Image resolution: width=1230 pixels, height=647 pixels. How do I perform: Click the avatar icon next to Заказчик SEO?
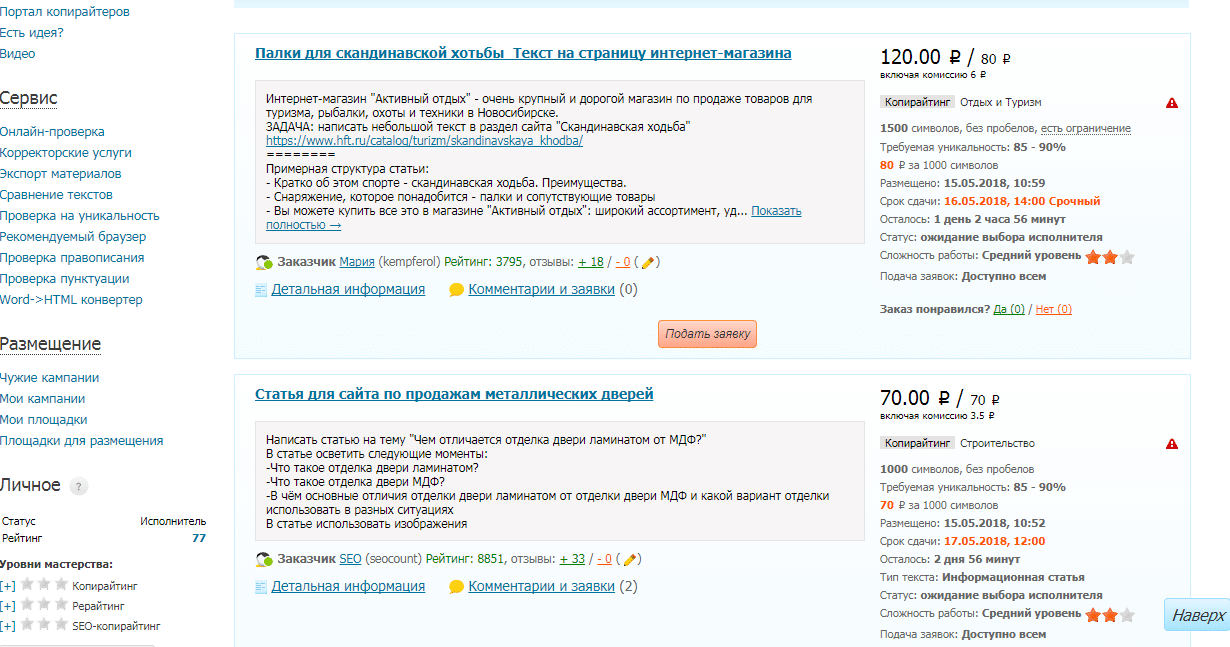[x=263, y=559]
